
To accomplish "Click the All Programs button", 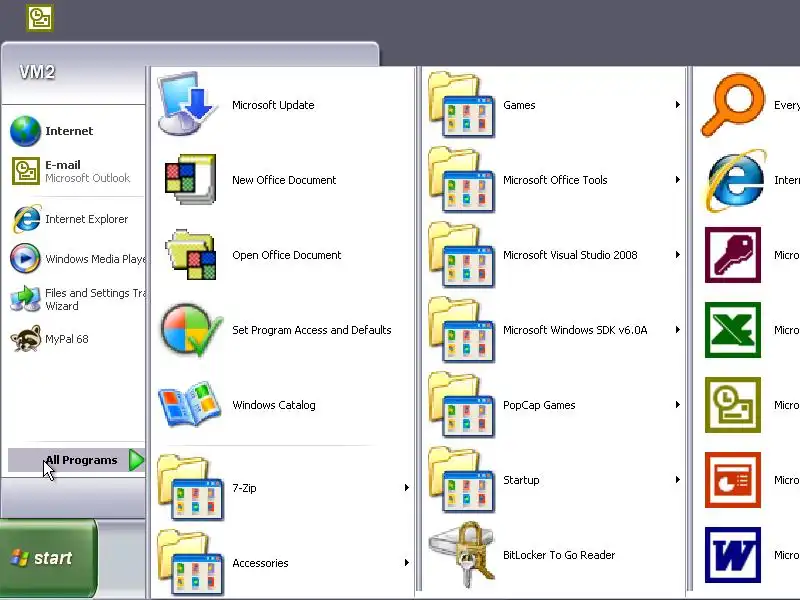I will [77, 460].
